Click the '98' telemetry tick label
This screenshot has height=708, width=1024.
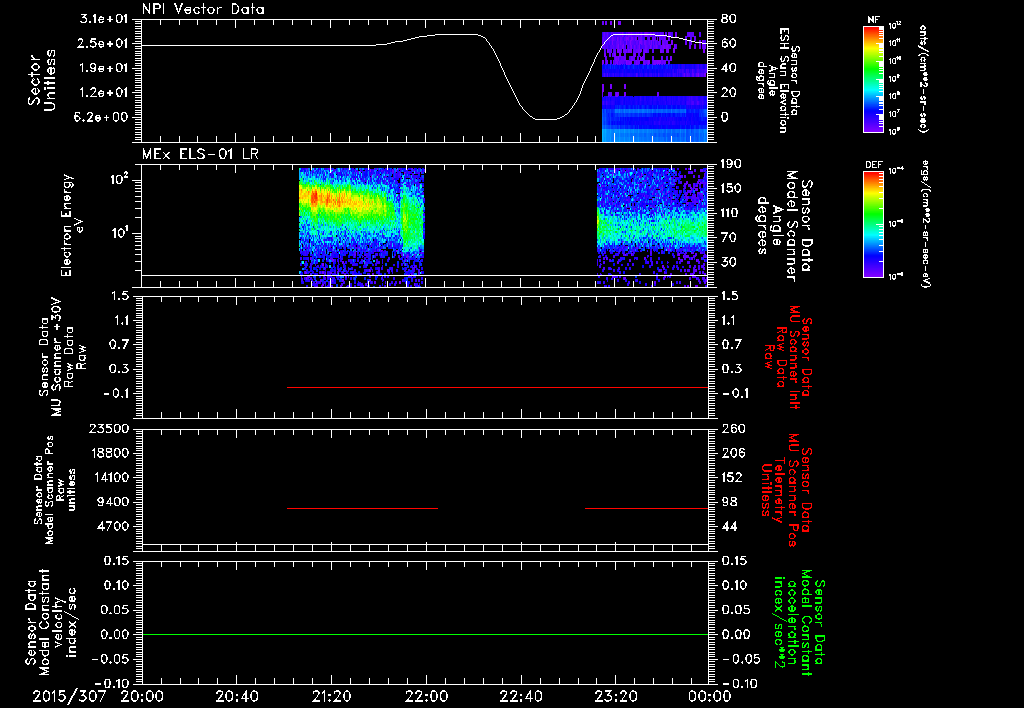click(729, 502)
